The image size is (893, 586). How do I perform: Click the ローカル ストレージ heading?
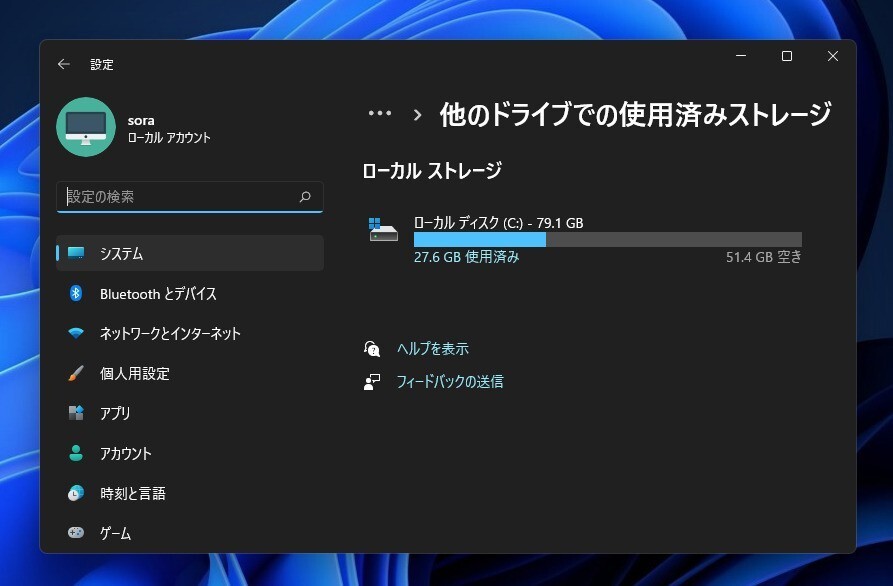[432, 170]
